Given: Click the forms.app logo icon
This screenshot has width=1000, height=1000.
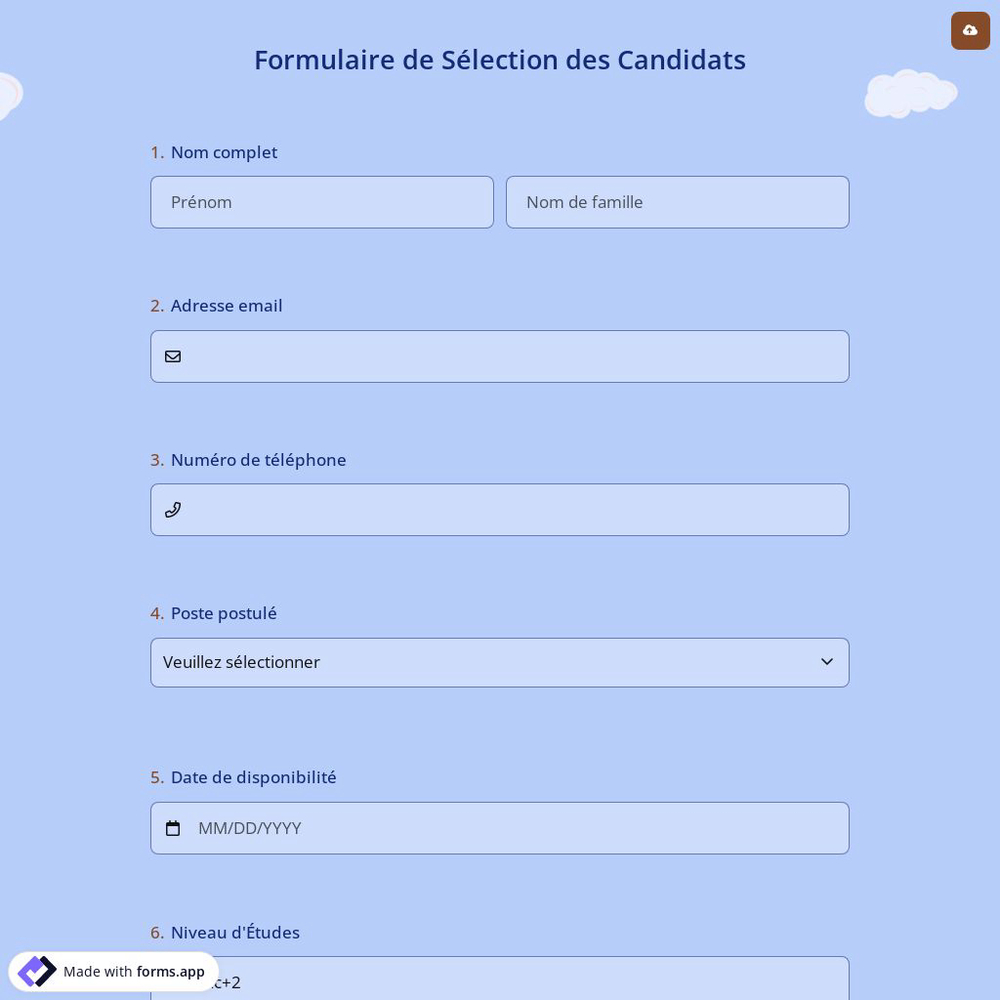Looking at the screenshot, I should [x=37, y=971].
